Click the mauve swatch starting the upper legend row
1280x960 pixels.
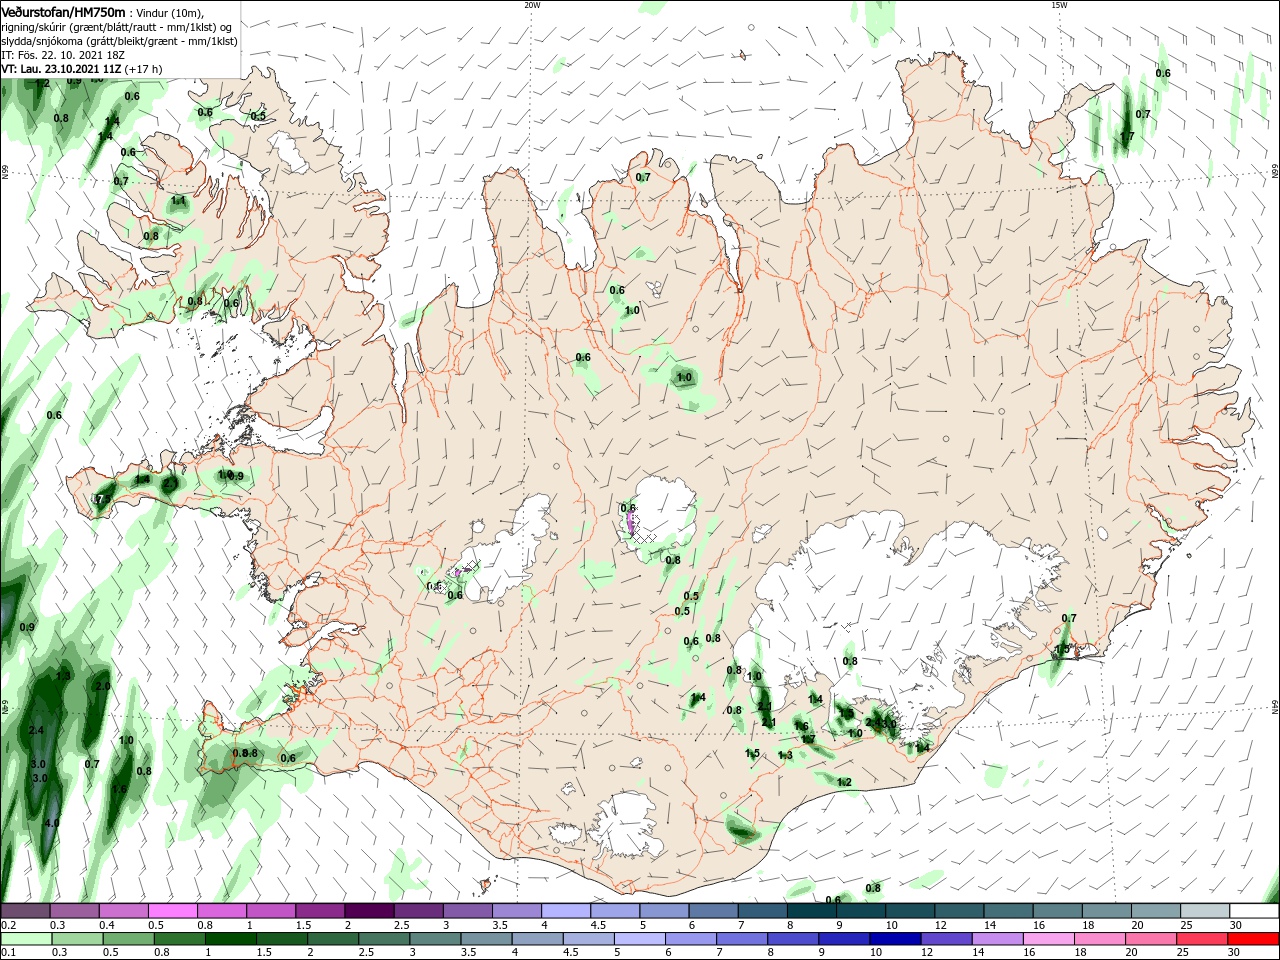(26, 910)
